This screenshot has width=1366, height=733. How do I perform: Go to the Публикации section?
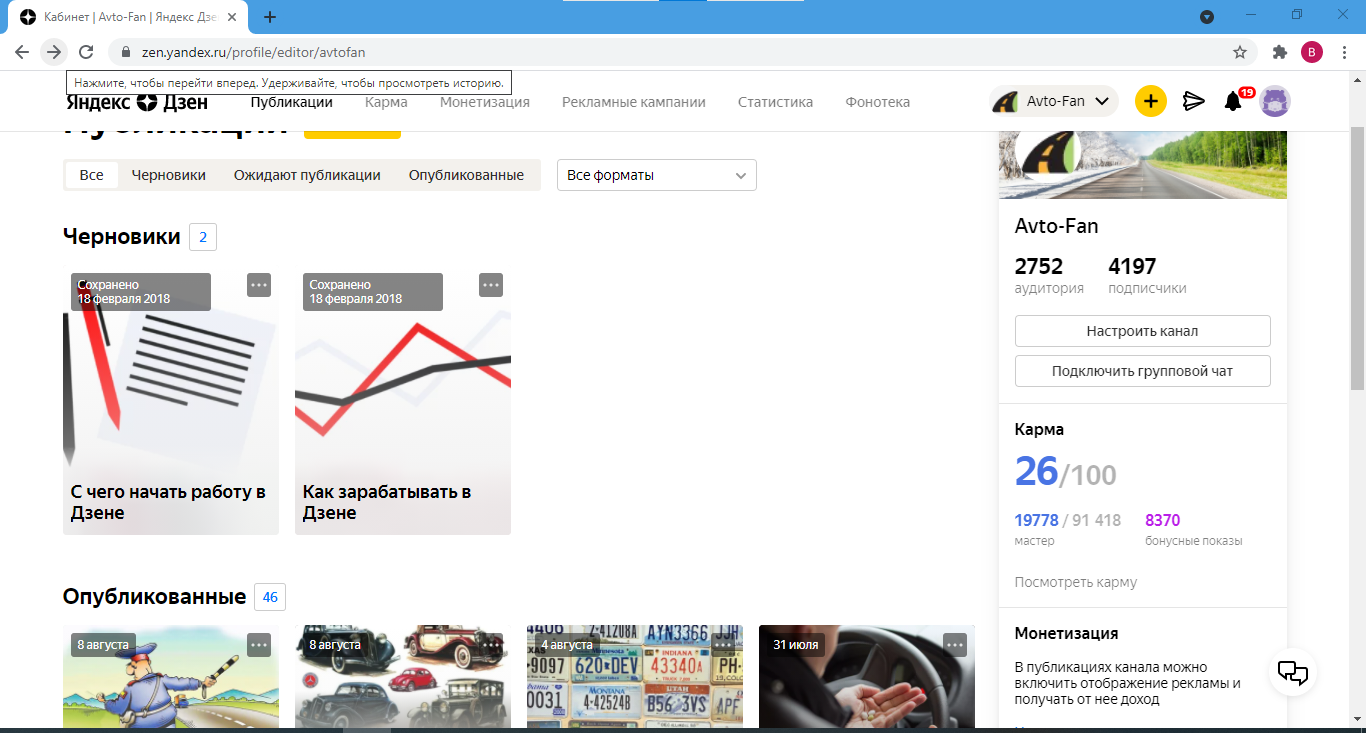coord(292,102)
